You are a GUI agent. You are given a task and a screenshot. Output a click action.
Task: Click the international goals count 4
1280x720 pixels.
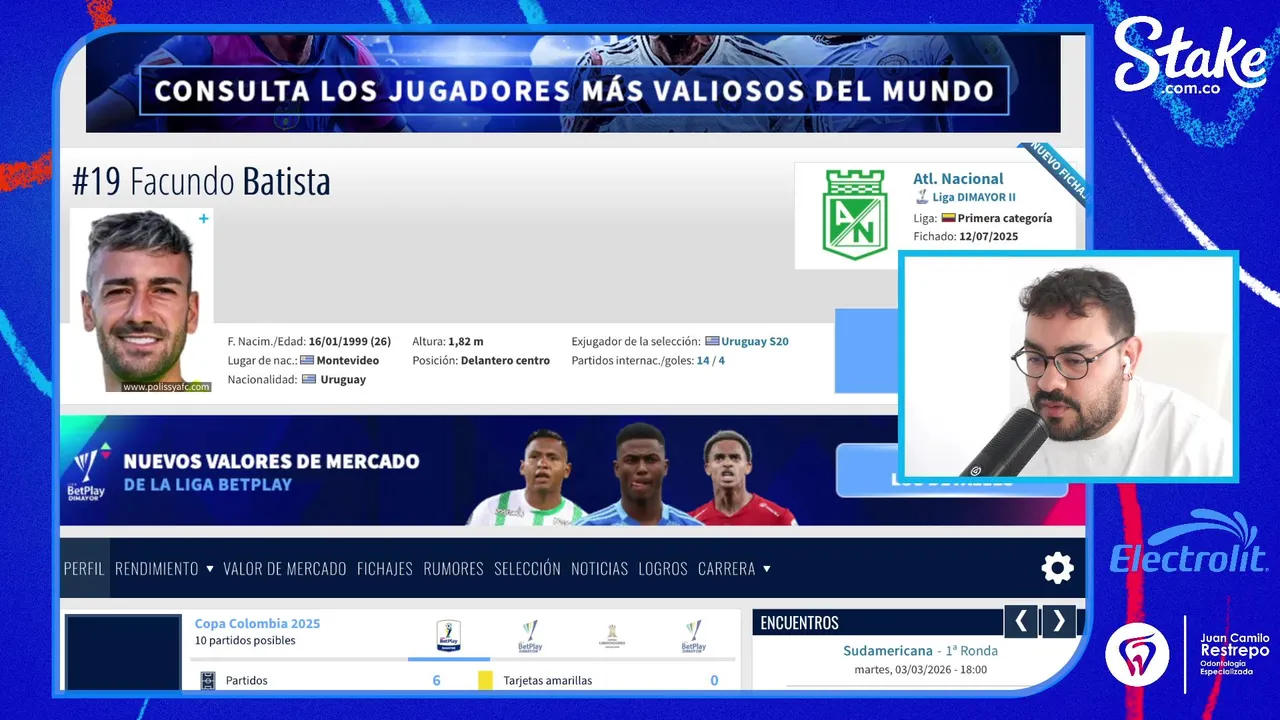click(721, 360)
